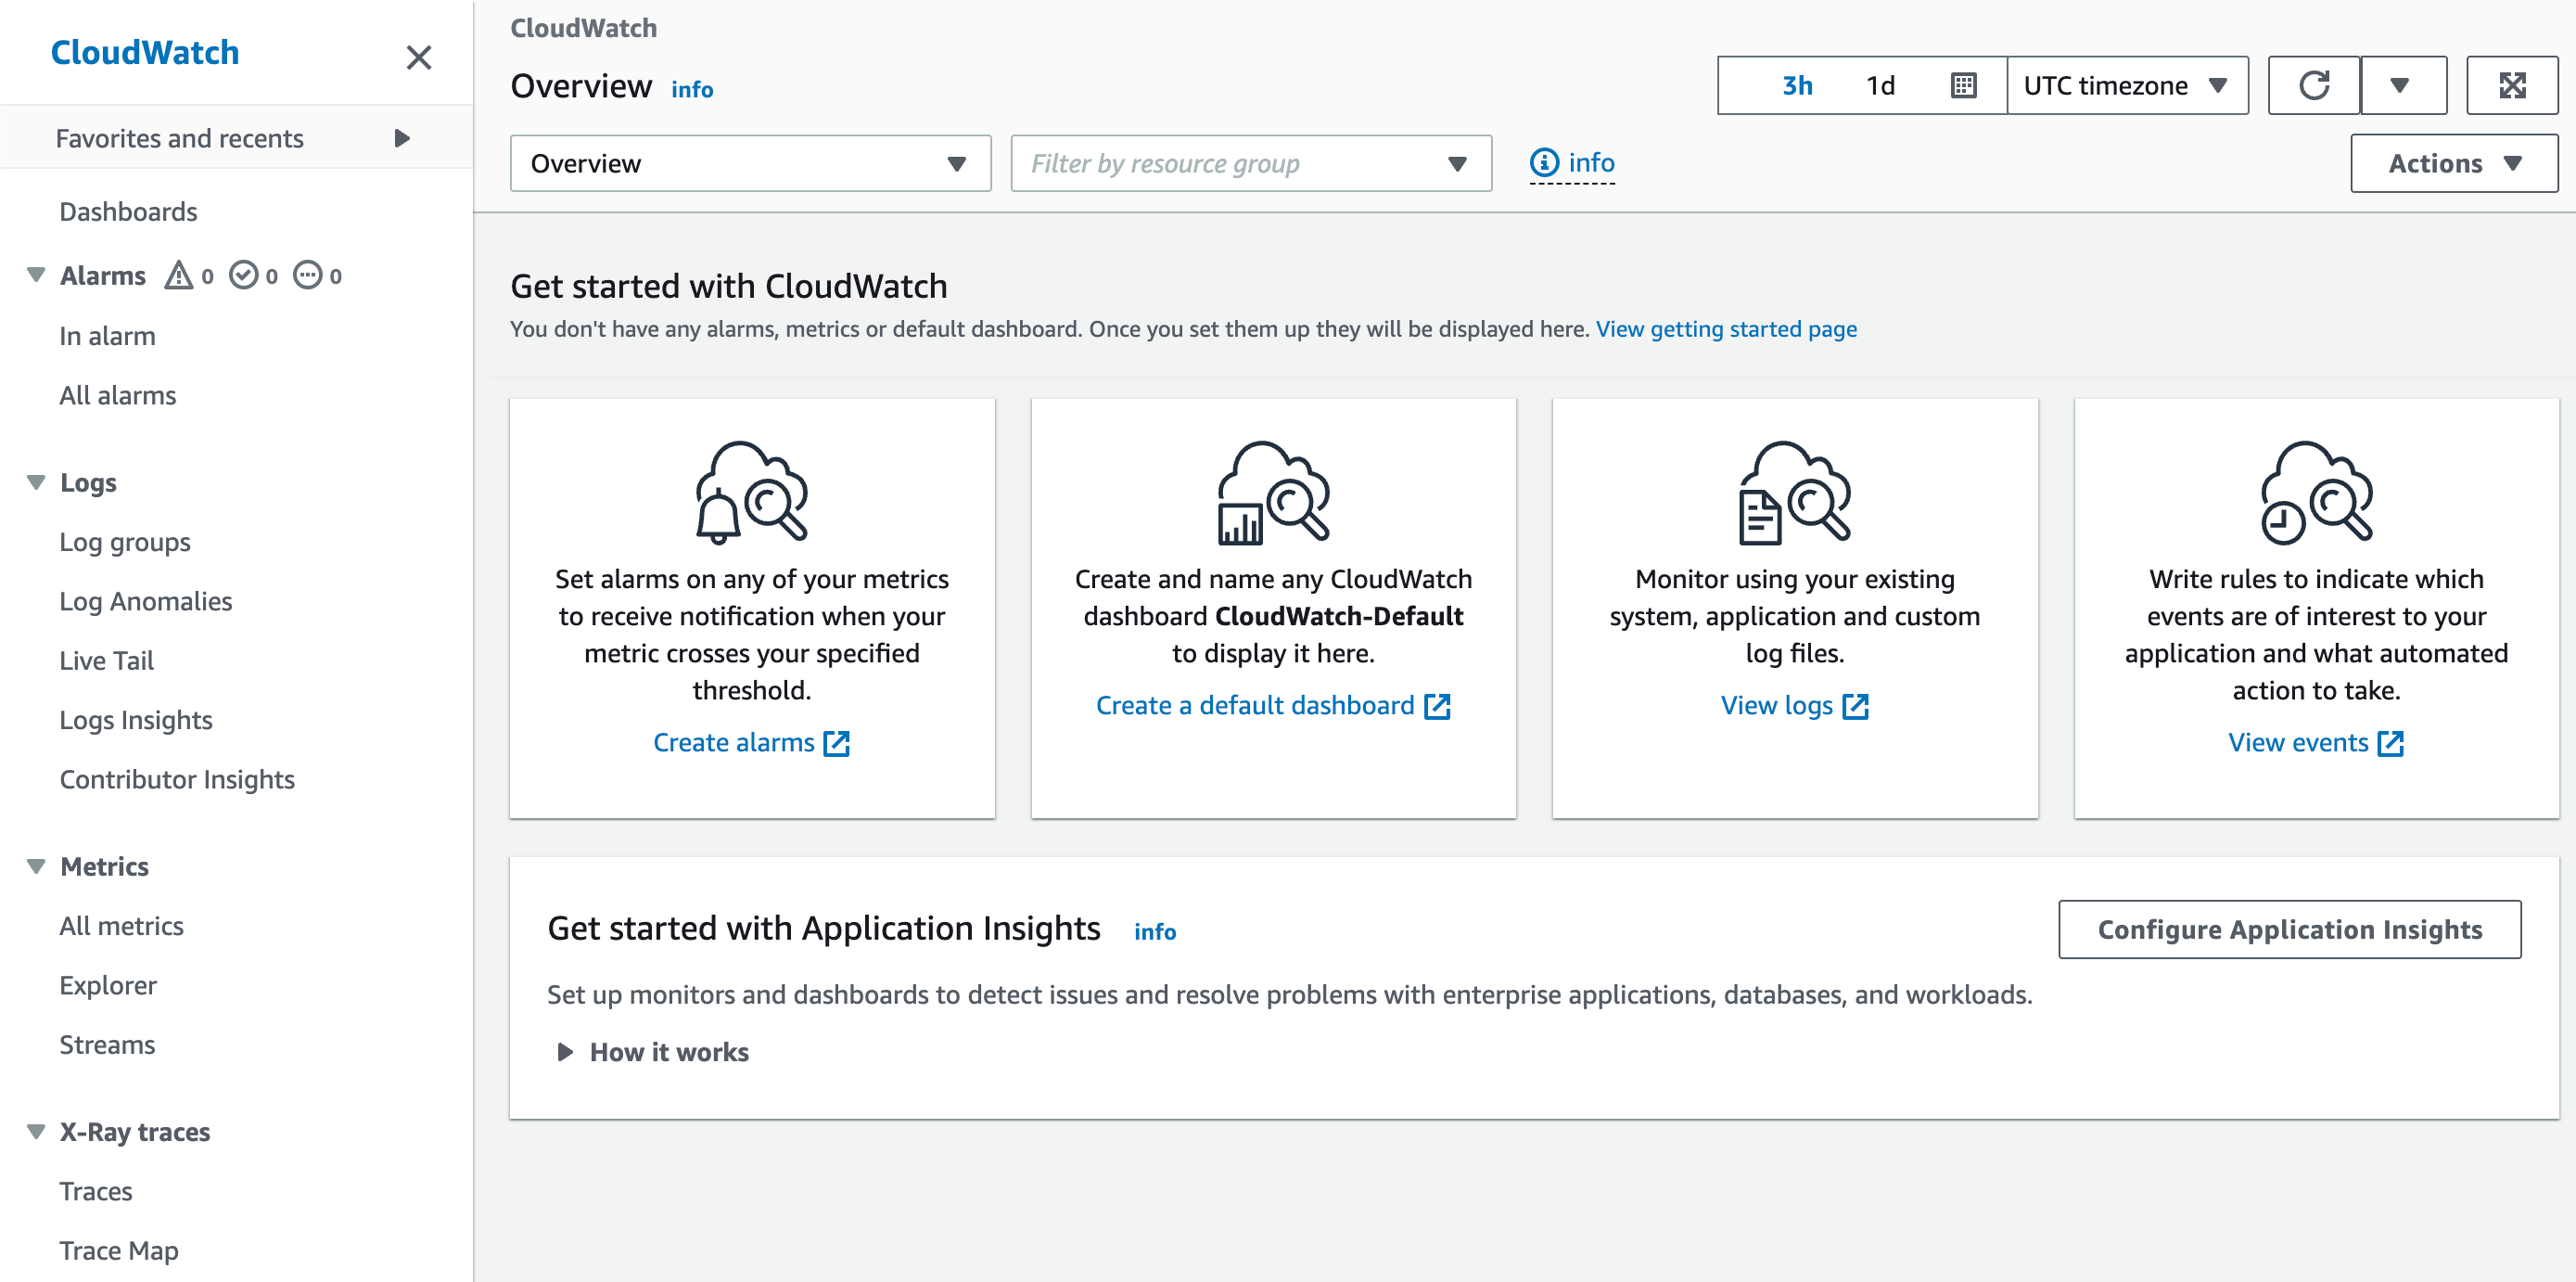Click the info link with circle icon

tap(1572, 163)
